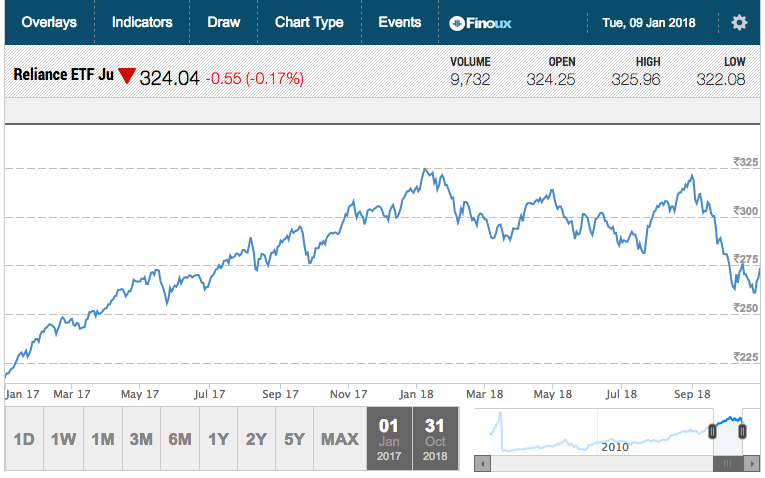
Task: Click the LOW value 322.08
Action: tap(721, 79)
